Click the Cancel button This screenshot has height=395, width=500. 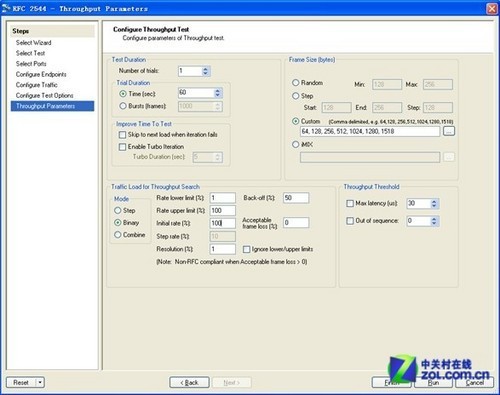coord(475,383)
